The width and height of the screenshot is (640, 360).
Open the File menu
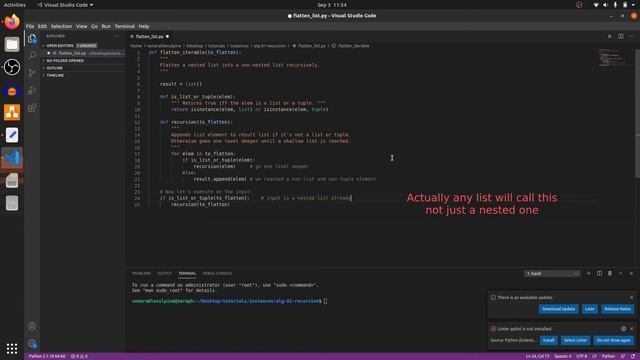30,26
